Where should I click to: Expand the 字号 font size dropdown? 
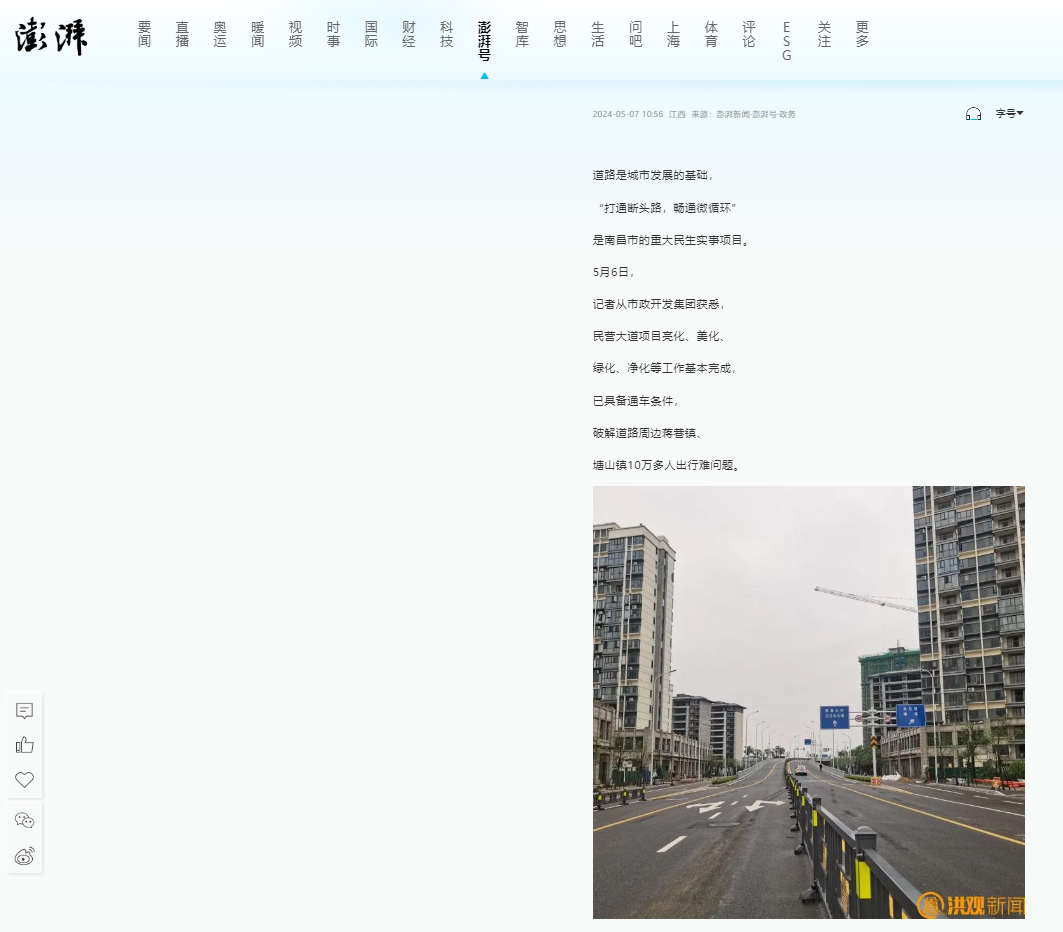point(1008,114)
